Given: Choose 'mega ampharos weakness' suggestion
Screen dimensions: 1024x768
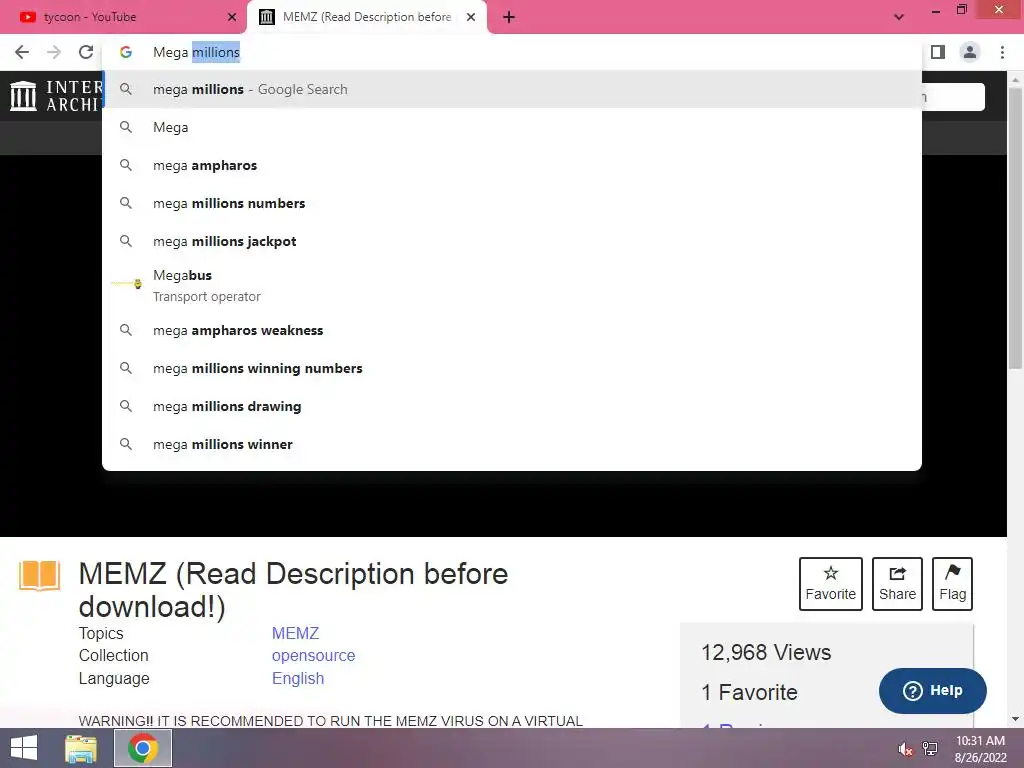Looking at the screenshot, I should 512,330.
